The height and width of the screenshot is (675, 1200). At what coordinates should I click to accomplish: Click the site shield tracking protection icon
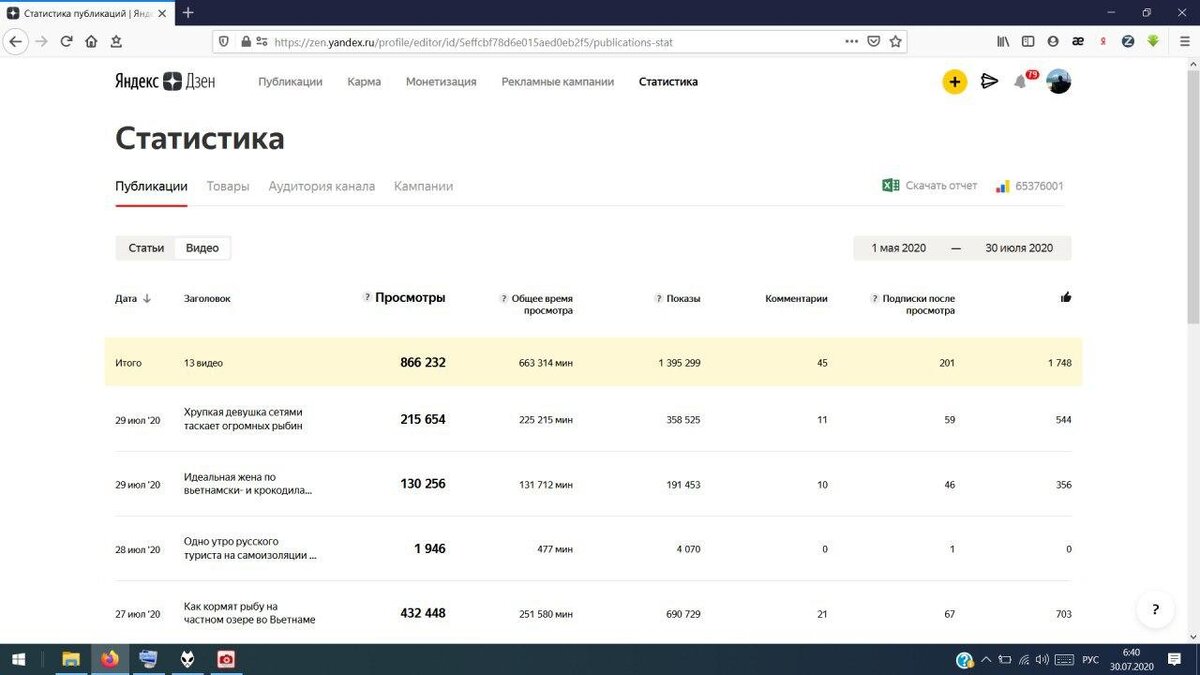[x=223, y=42]
